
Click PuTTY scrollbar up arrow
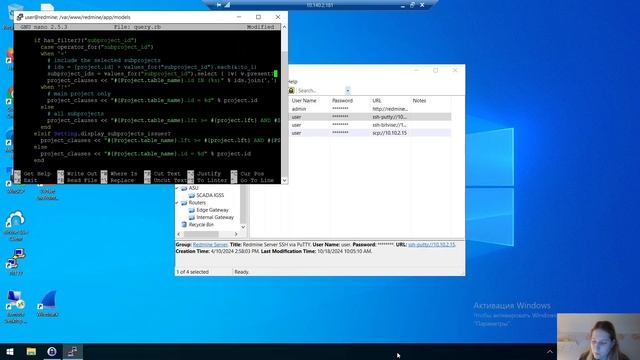click(x=284, y=27)
